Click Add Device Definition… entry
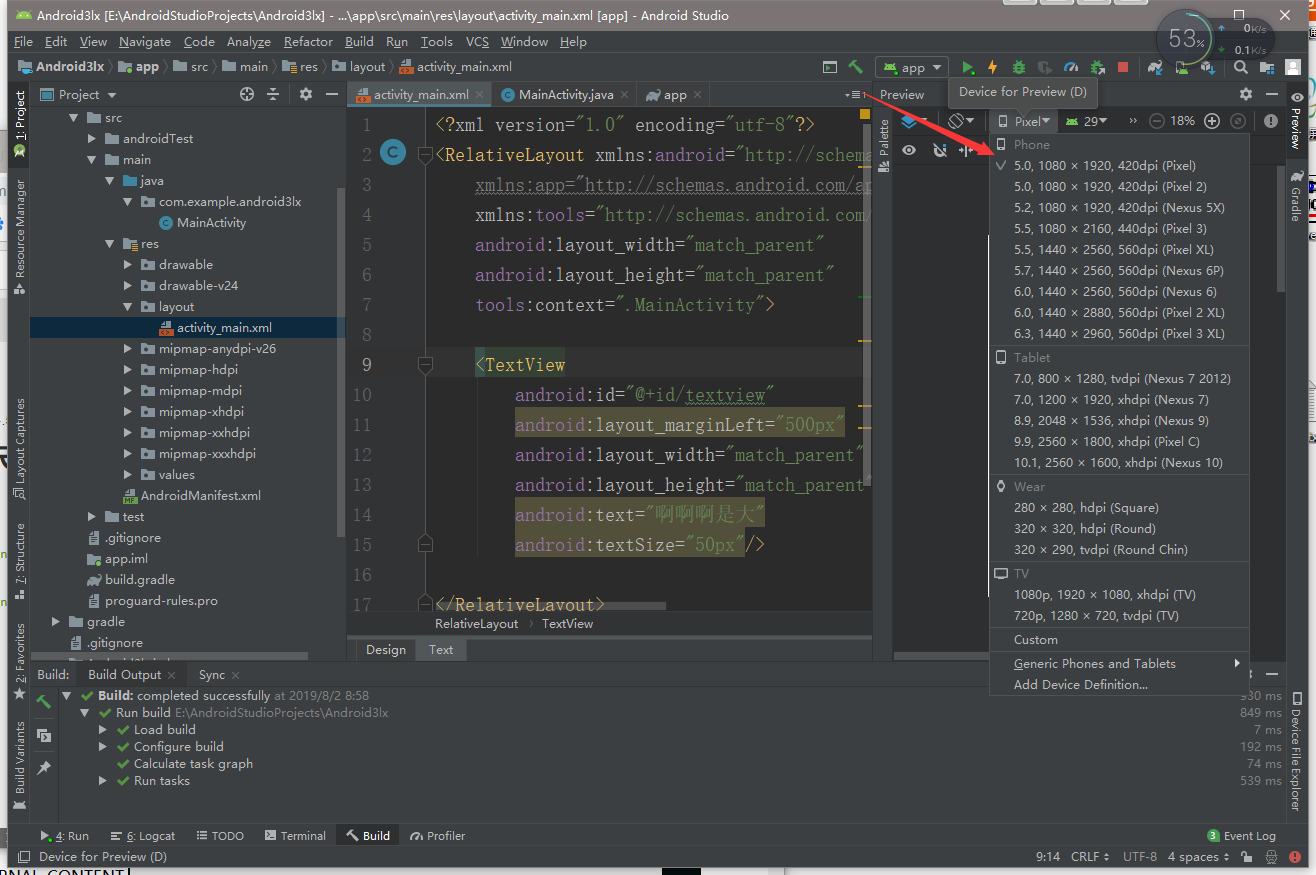 [1119, 685]
